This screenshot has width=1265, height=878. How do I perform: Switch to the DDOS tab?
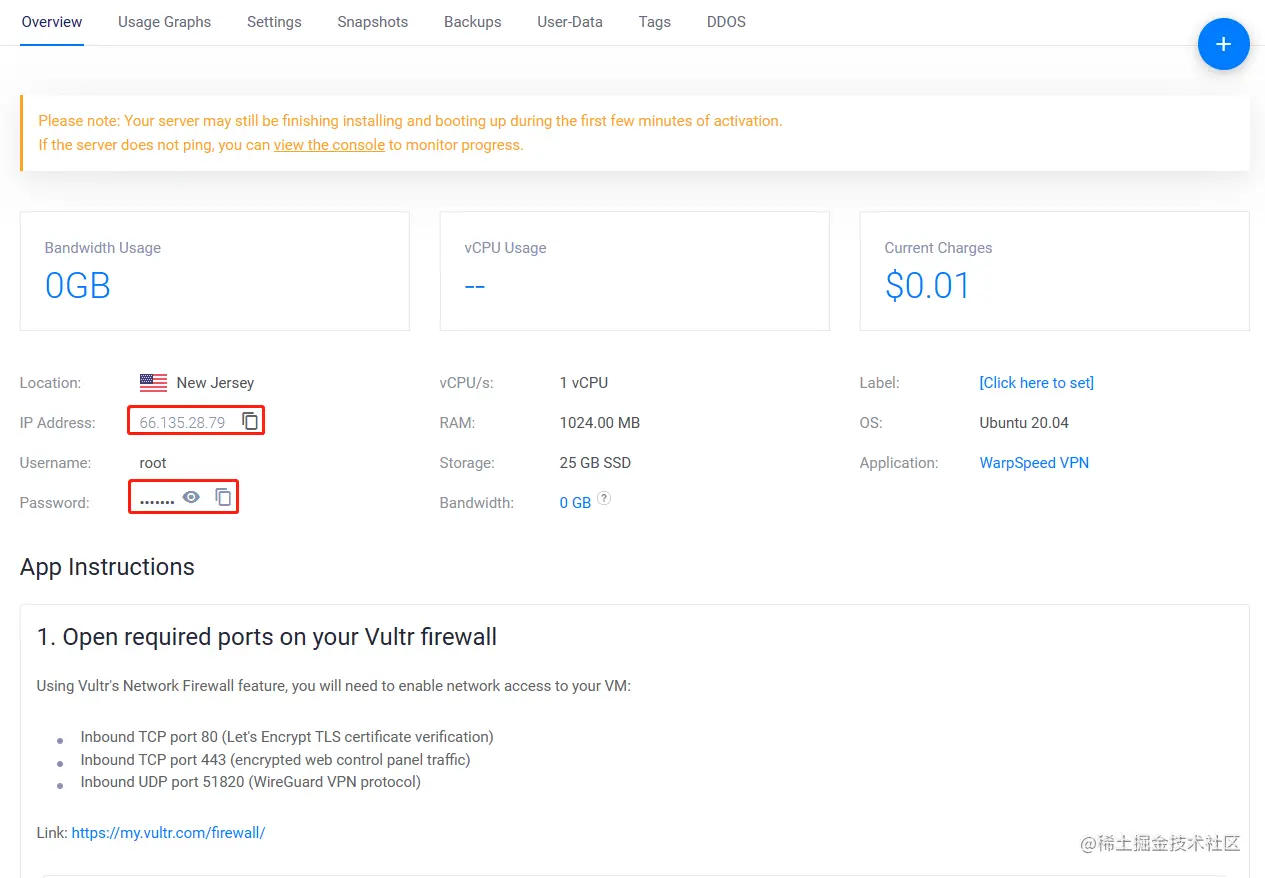pyautogui.click(x=726, y=21)
